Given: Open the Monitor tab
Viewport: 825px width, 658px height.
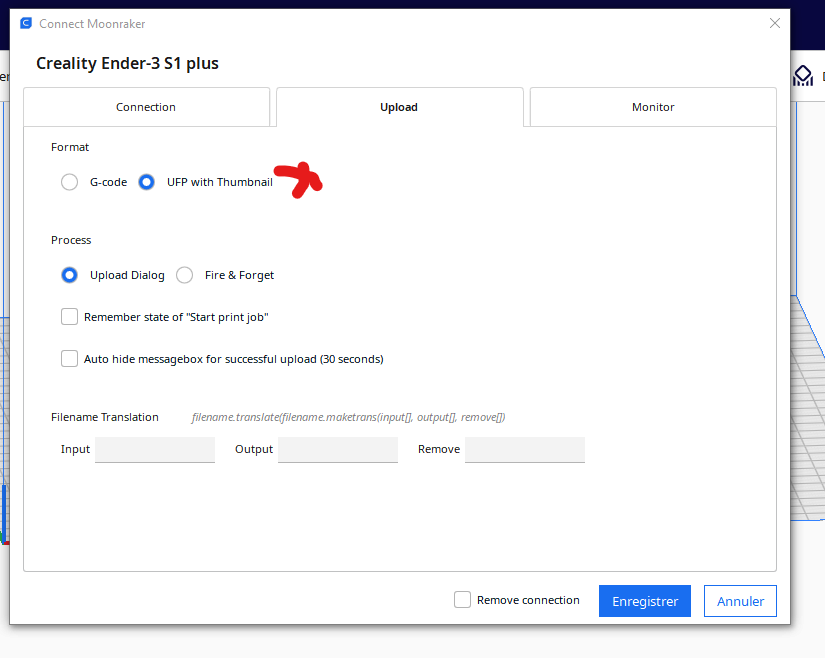Looking at the screenshot, I should coord(653,107).
